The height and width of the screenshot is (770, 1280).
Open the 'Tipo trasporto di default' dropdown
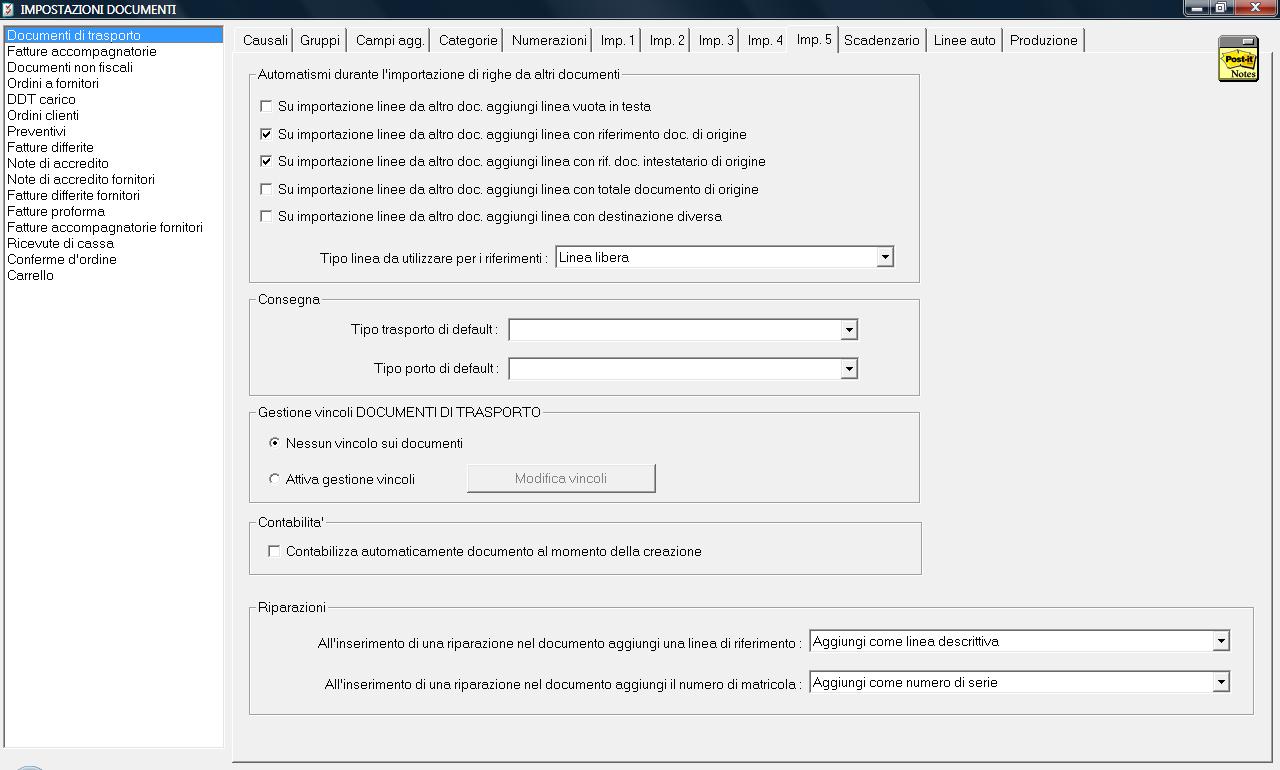[849, 329]
